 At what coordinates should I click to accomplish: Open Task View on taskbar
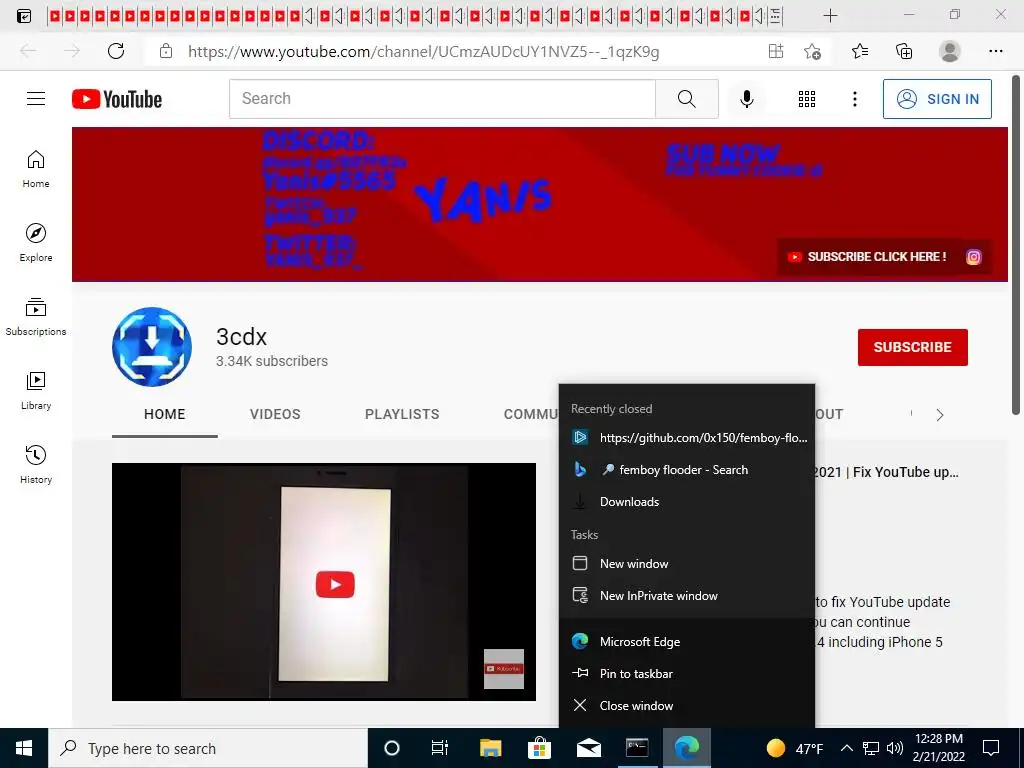pyautogui.click(x=440, y=748)
